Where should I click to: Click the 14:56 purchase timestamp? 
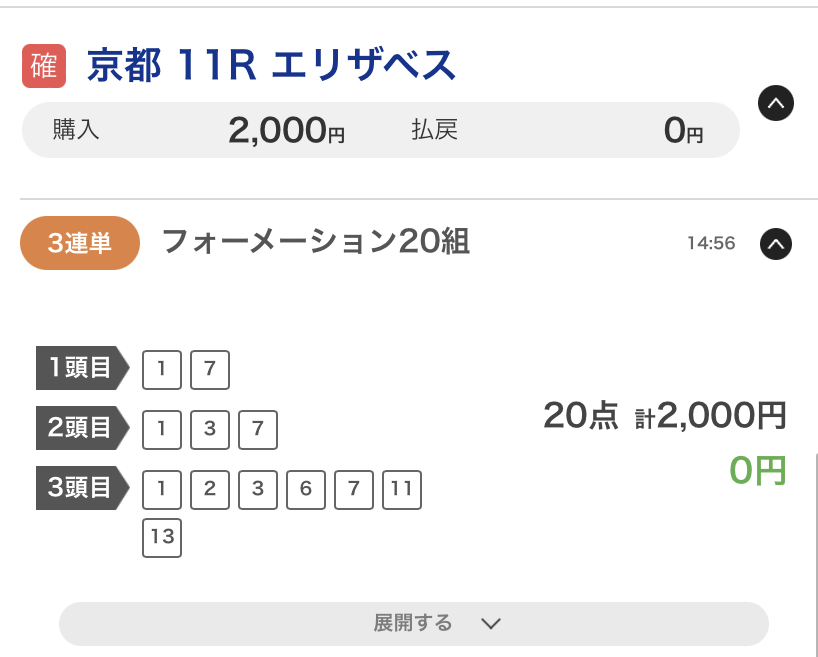(711, 243)
